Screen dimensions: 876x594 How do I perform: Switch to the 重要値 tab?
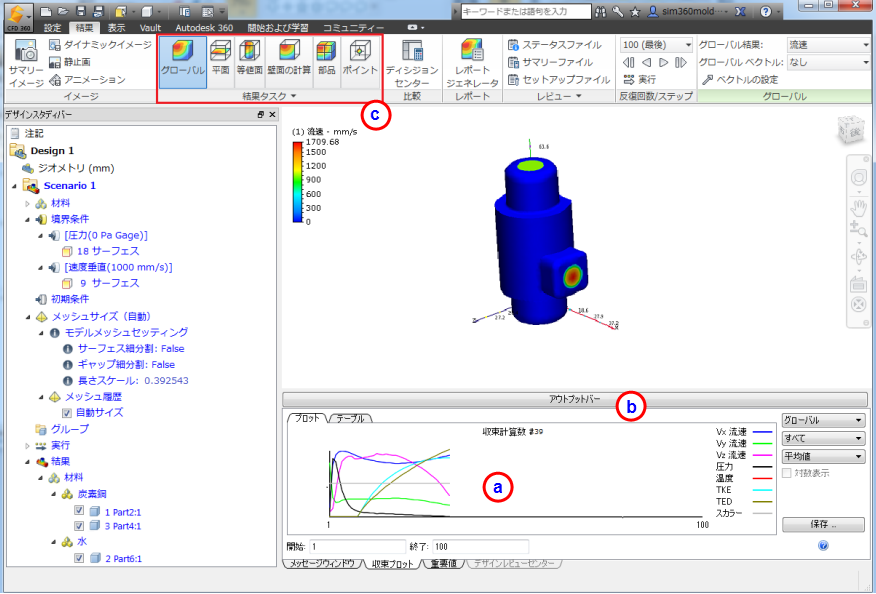444,563
